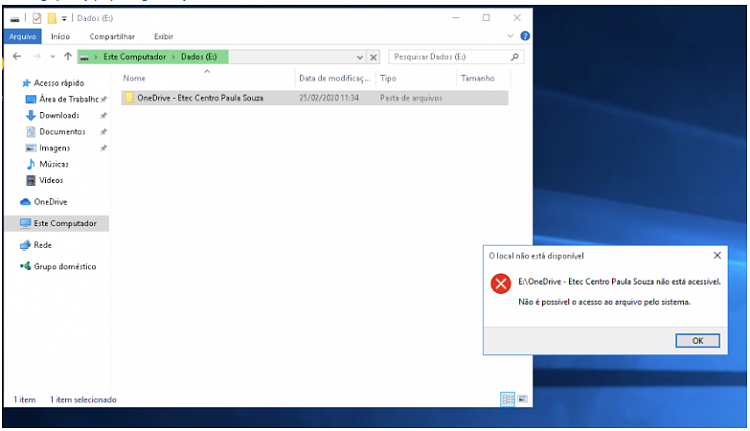This screenshot has height=431, width=750.
Task: Switch to large icons view in status bar
Action: [521, 399]
